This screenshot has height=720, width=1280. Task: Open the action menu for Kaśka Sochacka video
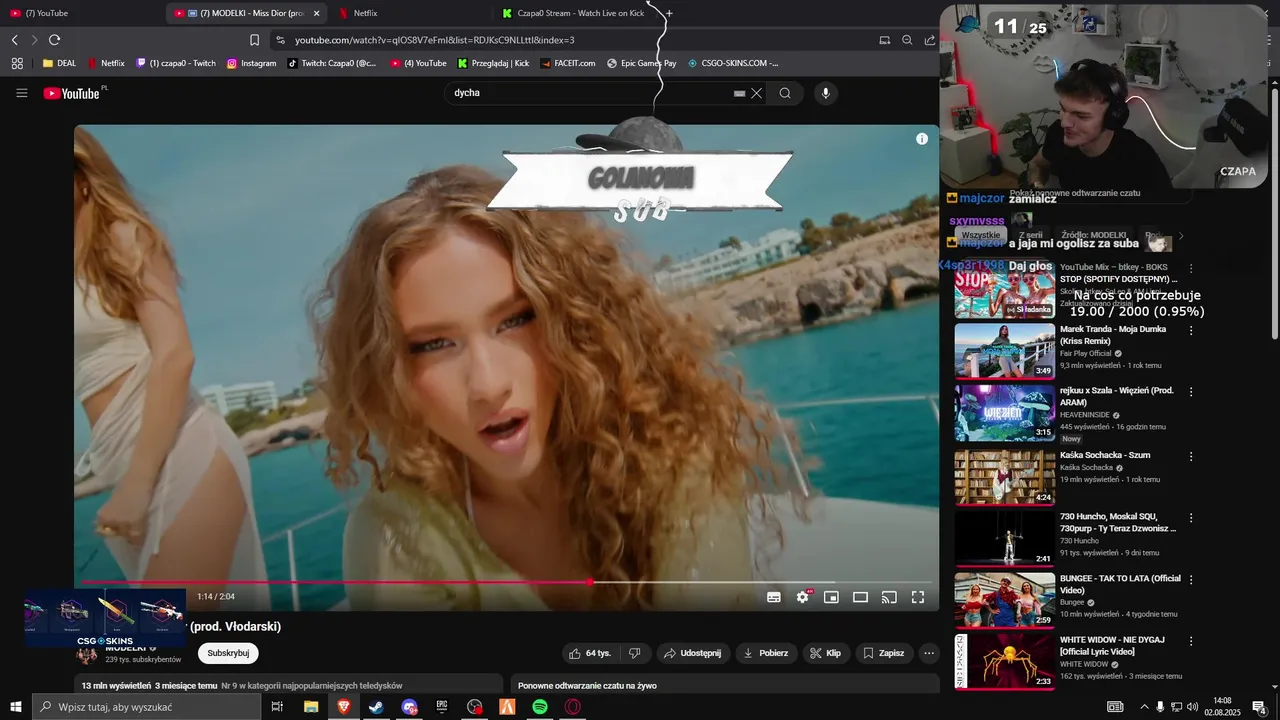tap(1191, 456)
